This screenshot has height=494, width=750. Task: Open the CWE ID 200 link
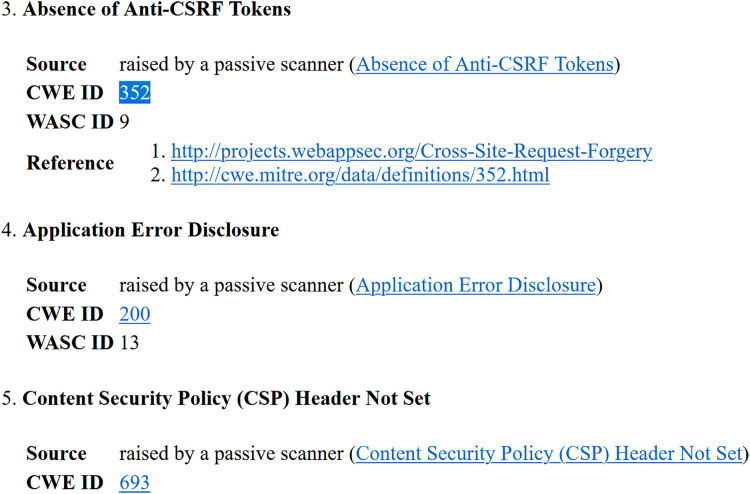tap(135, 315)
